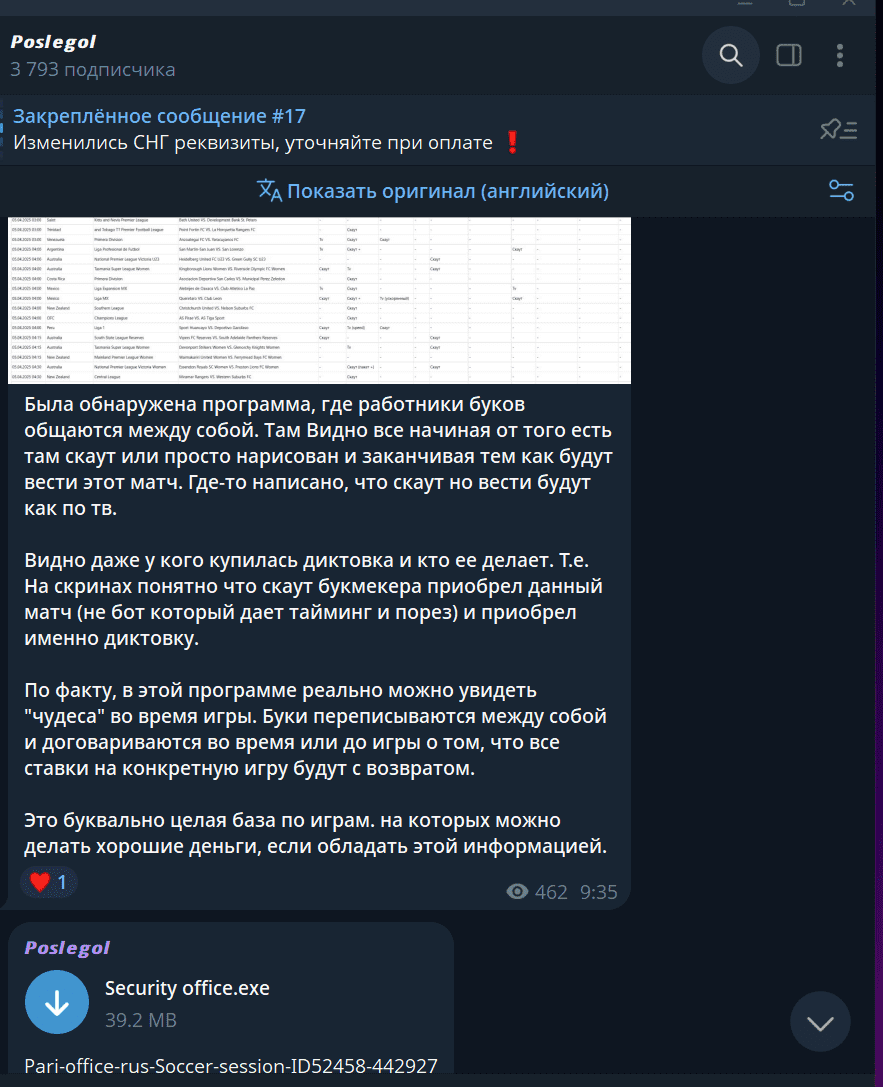Open the pinned messages list icon
This screenshot has width=883, height=1087.
tap(839, 130)
